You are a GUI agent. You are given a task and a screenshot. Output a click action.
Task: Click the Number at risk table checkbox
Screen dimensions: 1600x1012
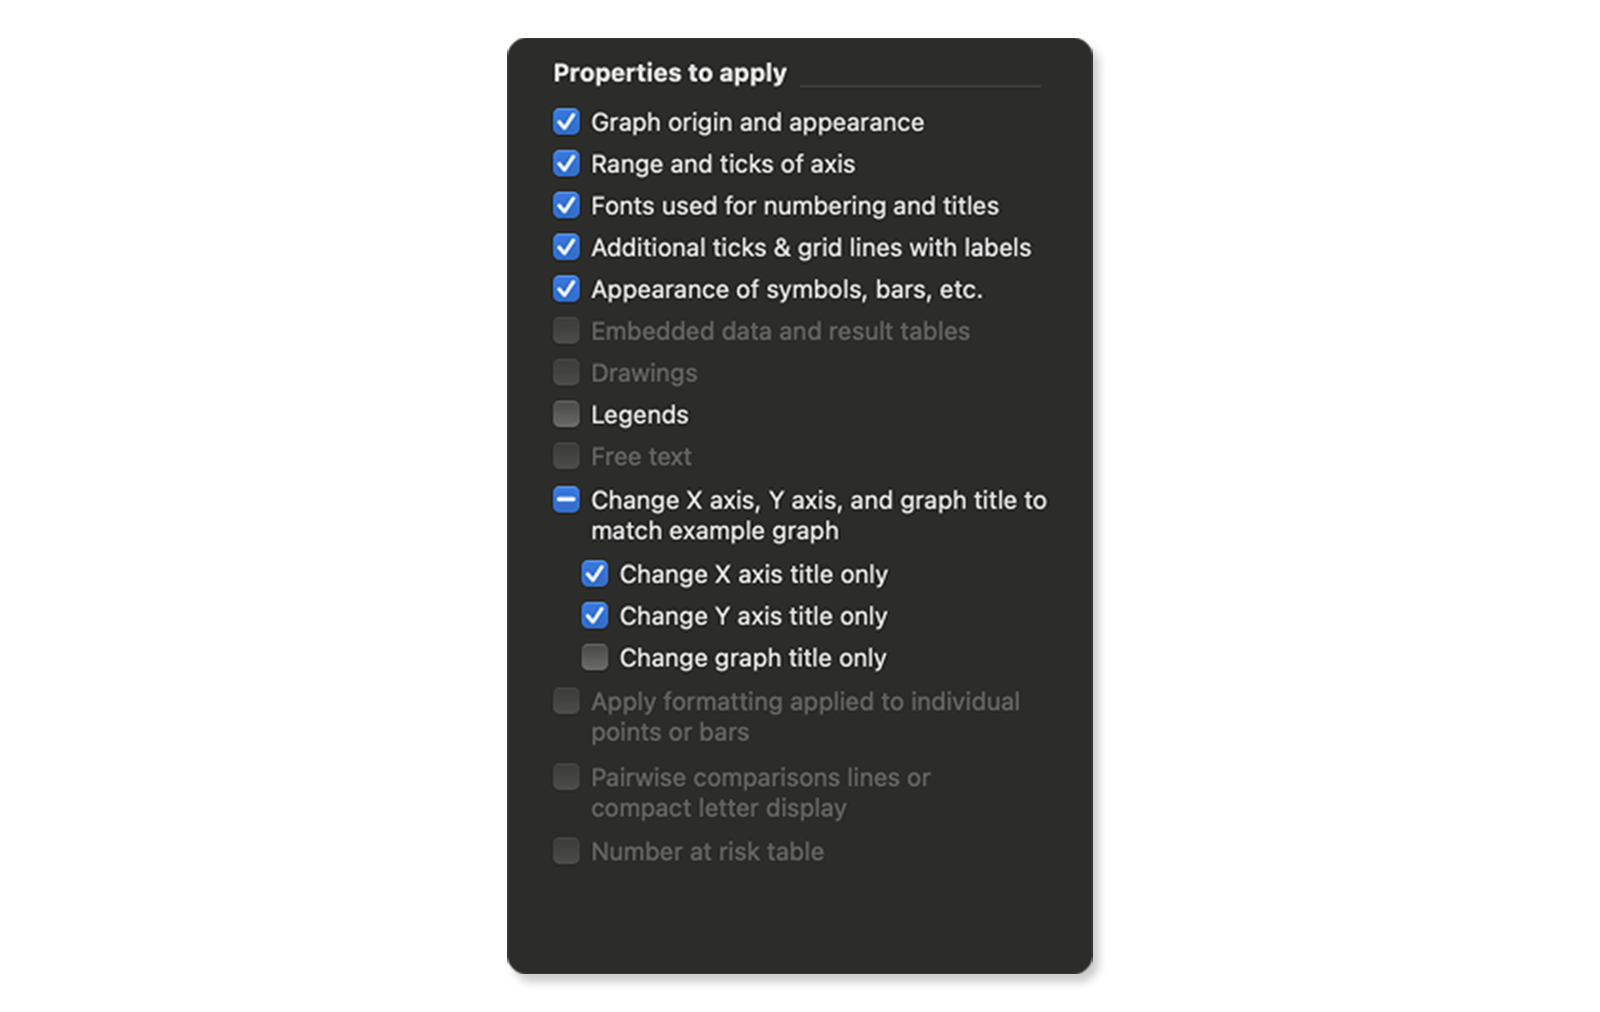[x=566, y=851]
